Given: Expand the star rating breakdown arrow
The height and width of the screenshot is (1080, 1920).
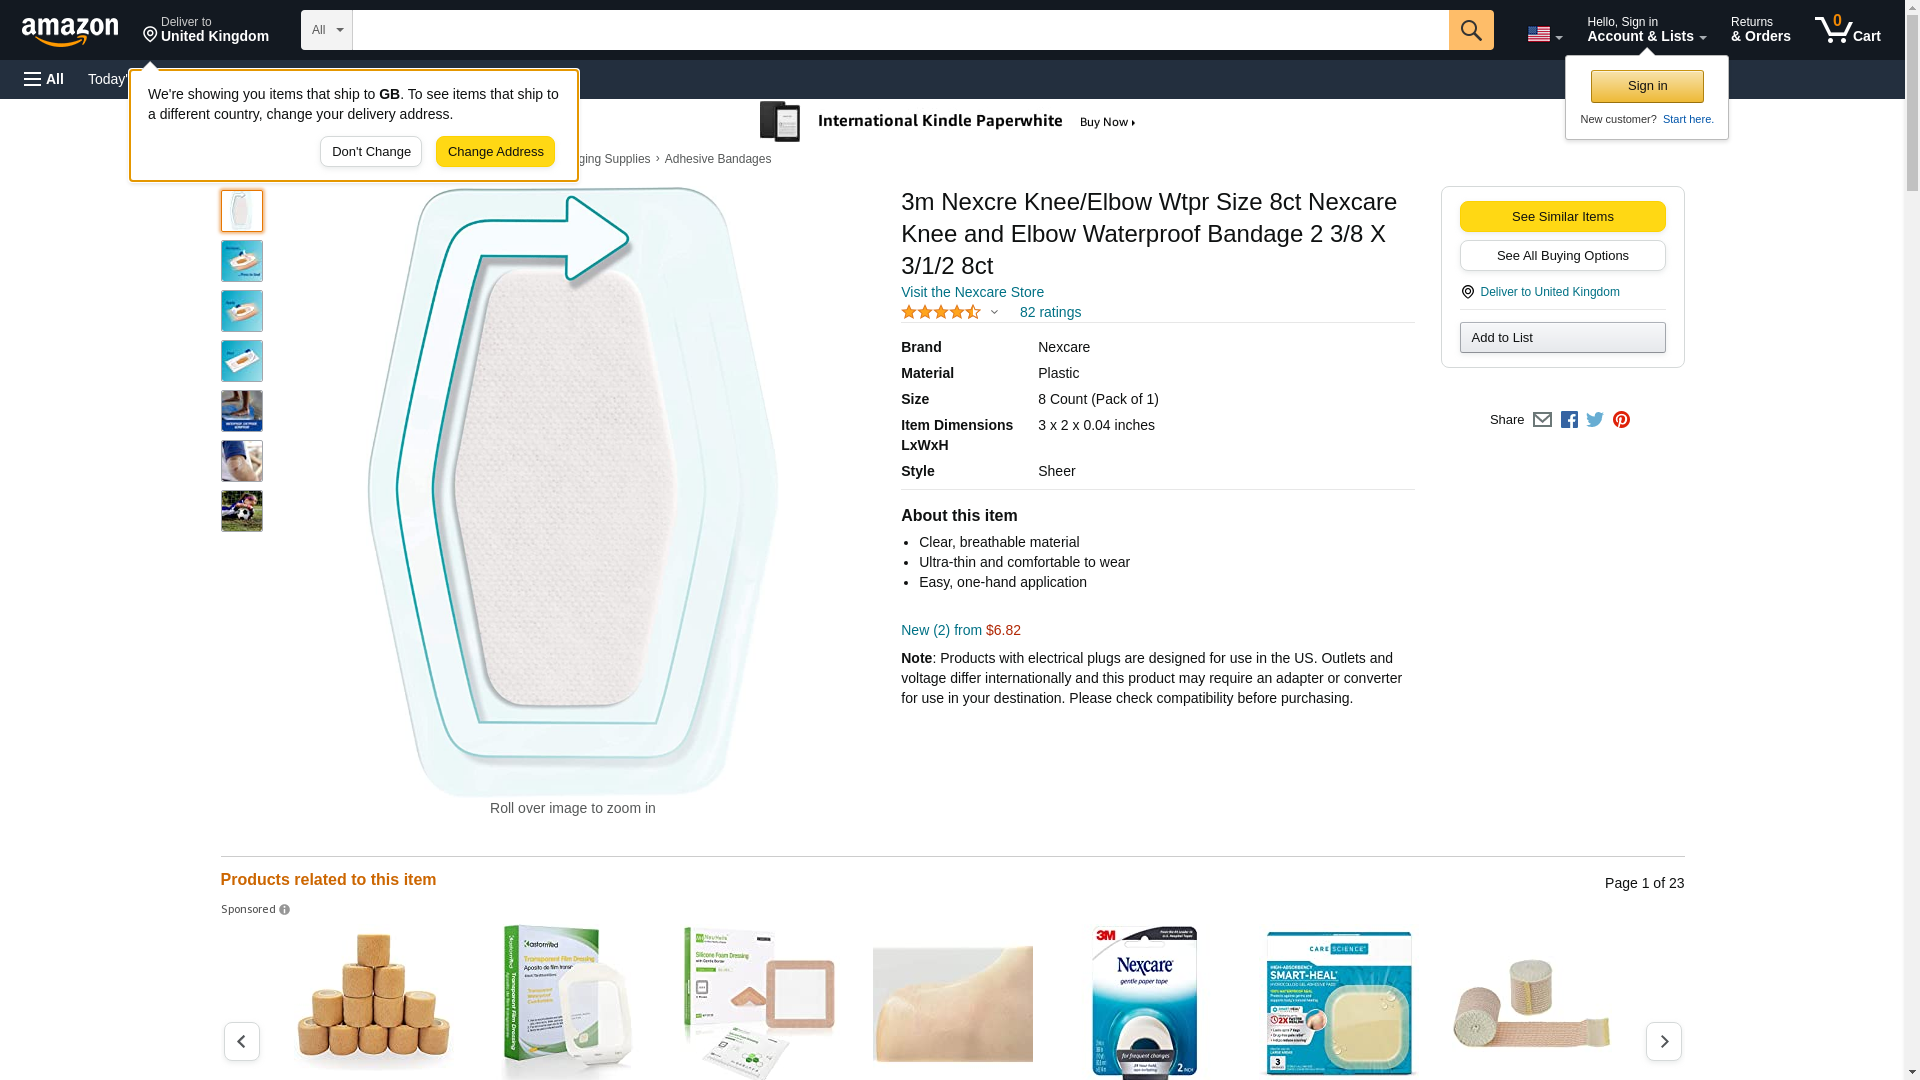Looking at the screenshot, I should (x=994, y=312).
